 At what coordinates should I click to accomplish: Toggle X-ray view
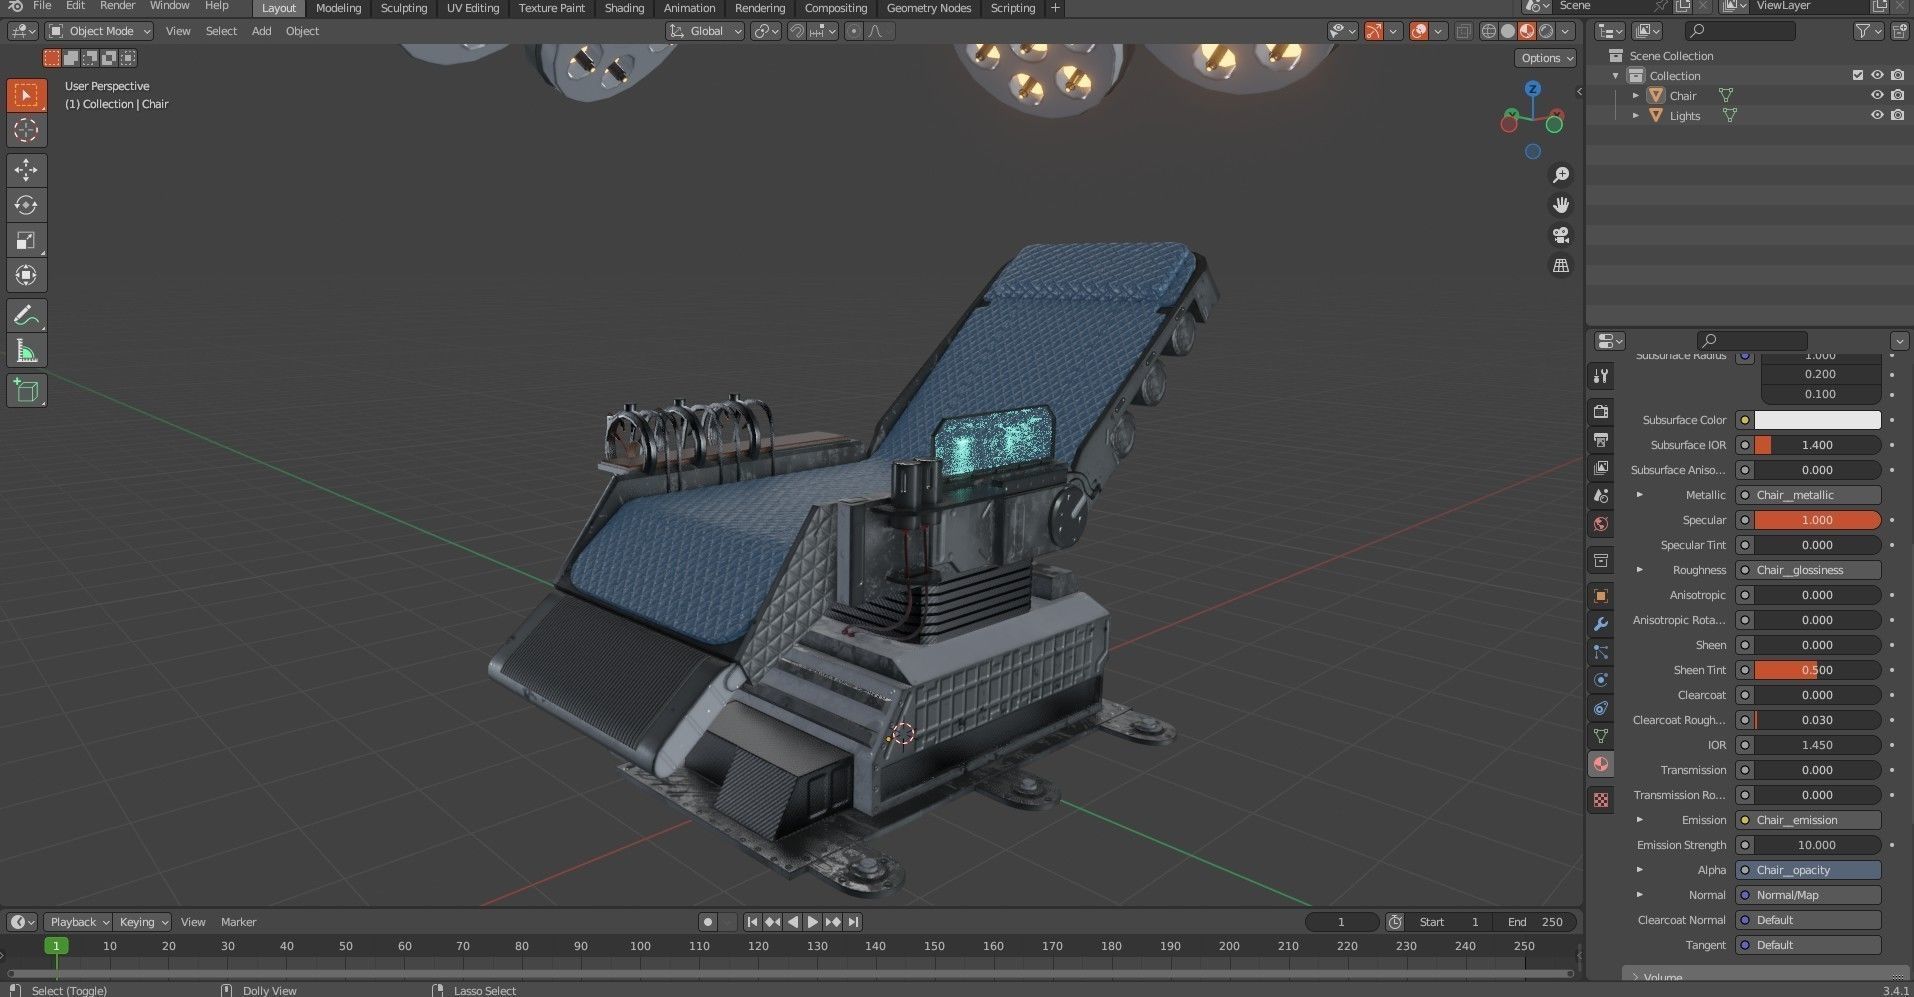[1463, 31]
